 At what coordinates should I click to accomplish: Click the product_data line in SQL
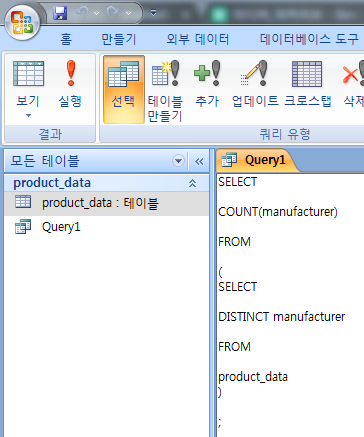coord(253,377)
